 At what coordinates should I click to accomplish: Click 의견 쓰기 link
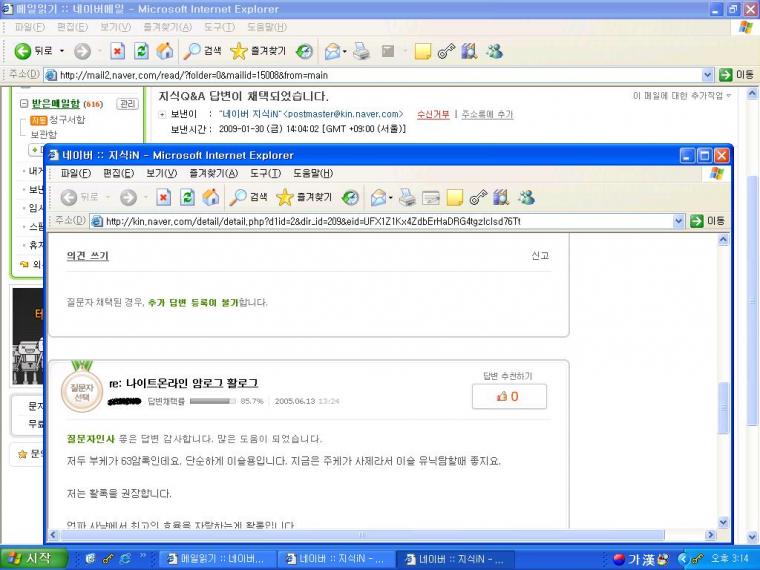point(87,256)
